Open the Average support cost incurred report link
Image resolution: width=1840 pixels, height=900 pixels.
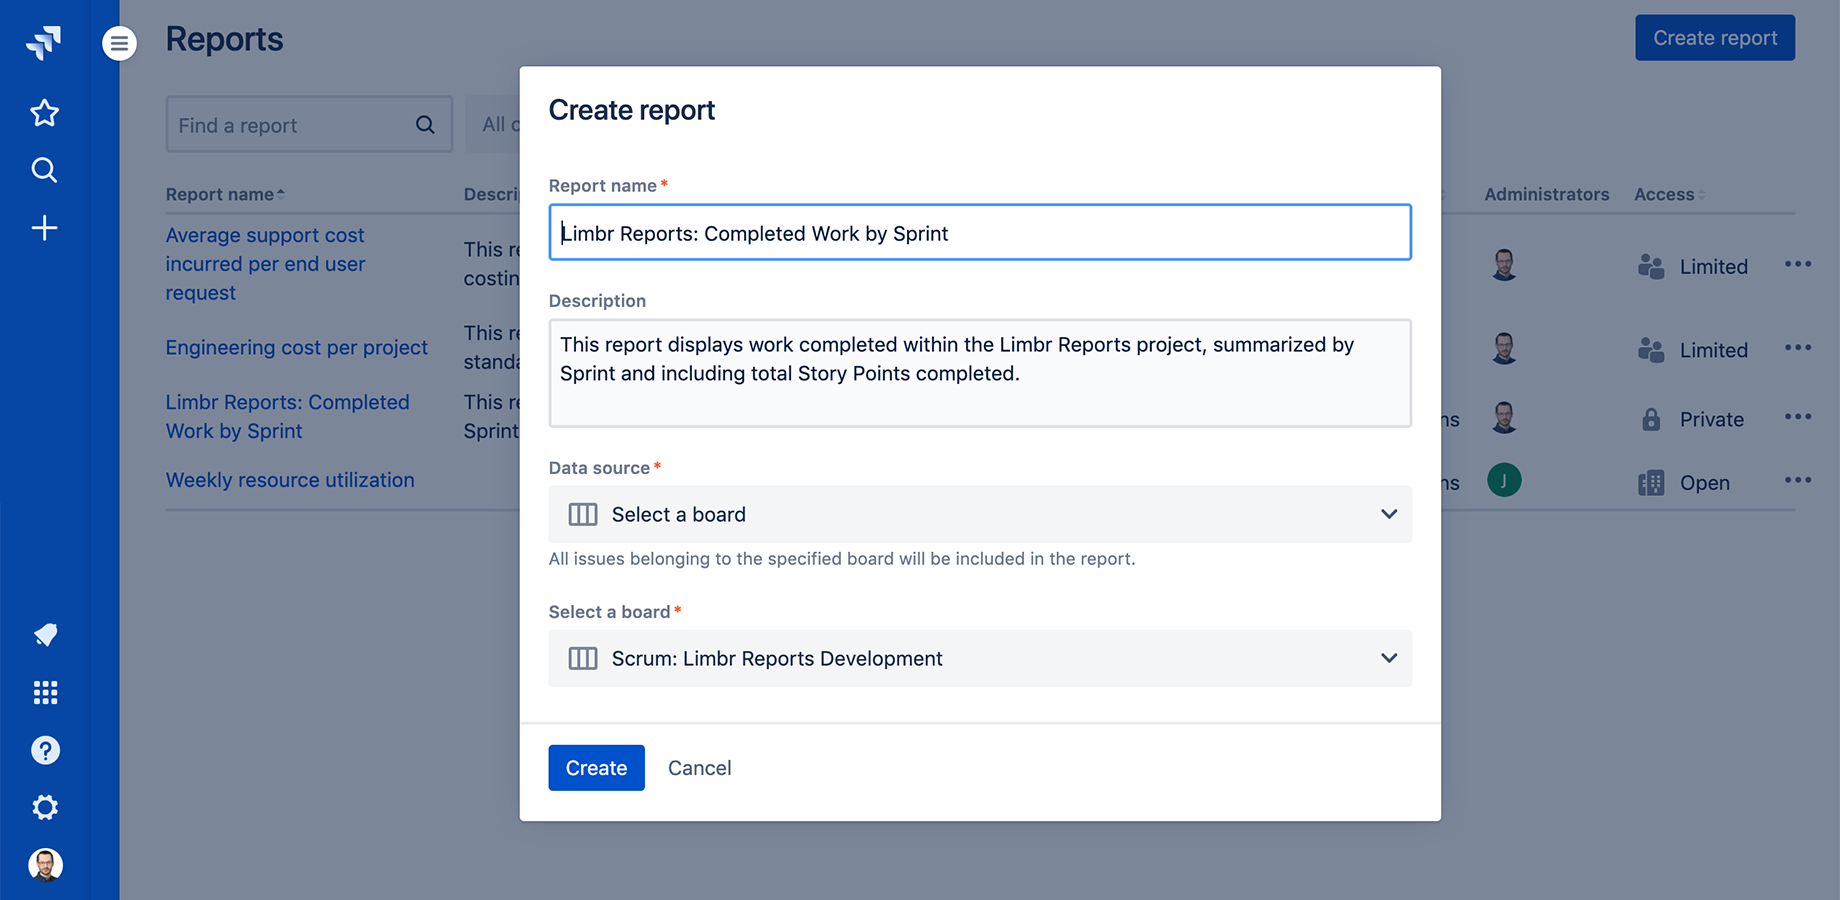265,264
